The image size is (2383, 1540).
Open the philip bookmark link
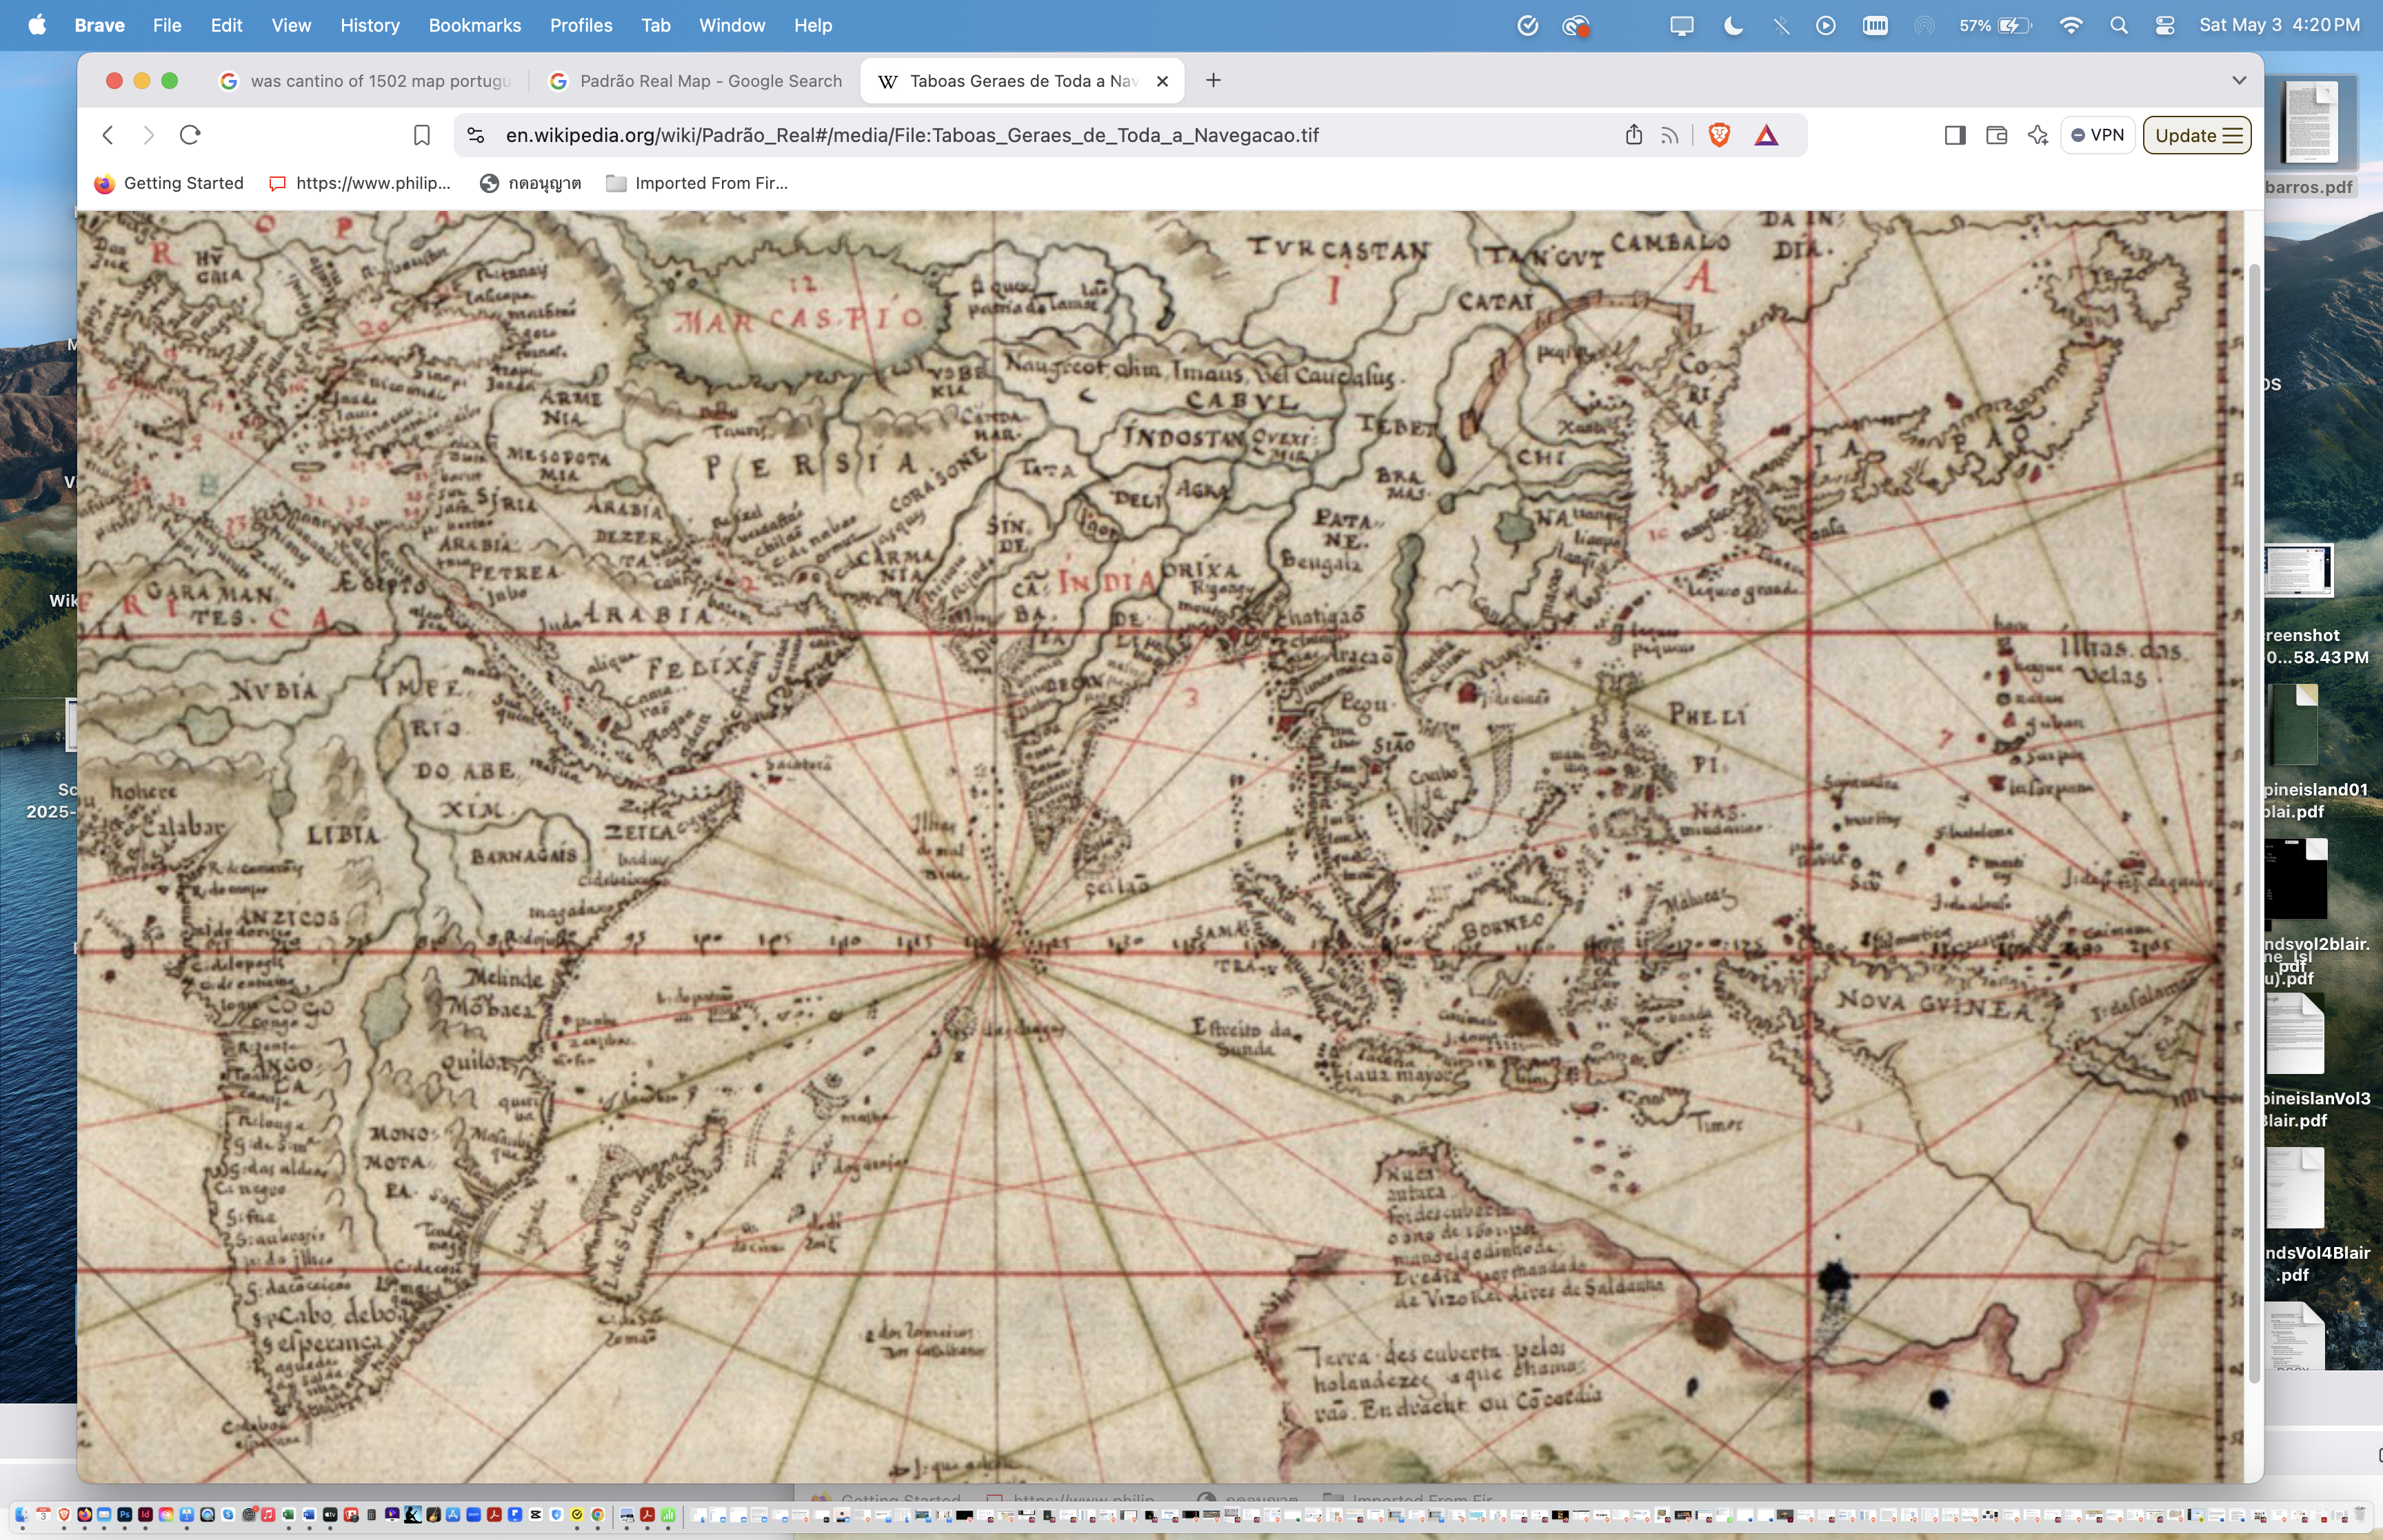point(360,183)
